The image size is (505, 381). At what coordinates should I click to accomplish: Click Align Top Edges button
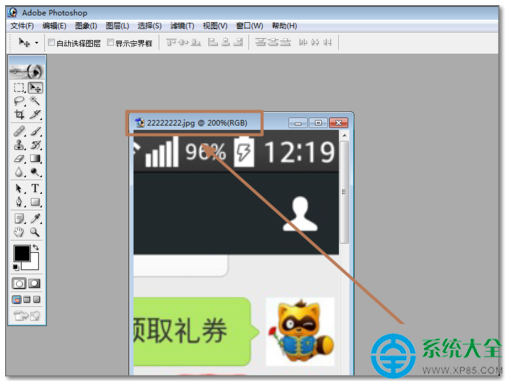171,42
